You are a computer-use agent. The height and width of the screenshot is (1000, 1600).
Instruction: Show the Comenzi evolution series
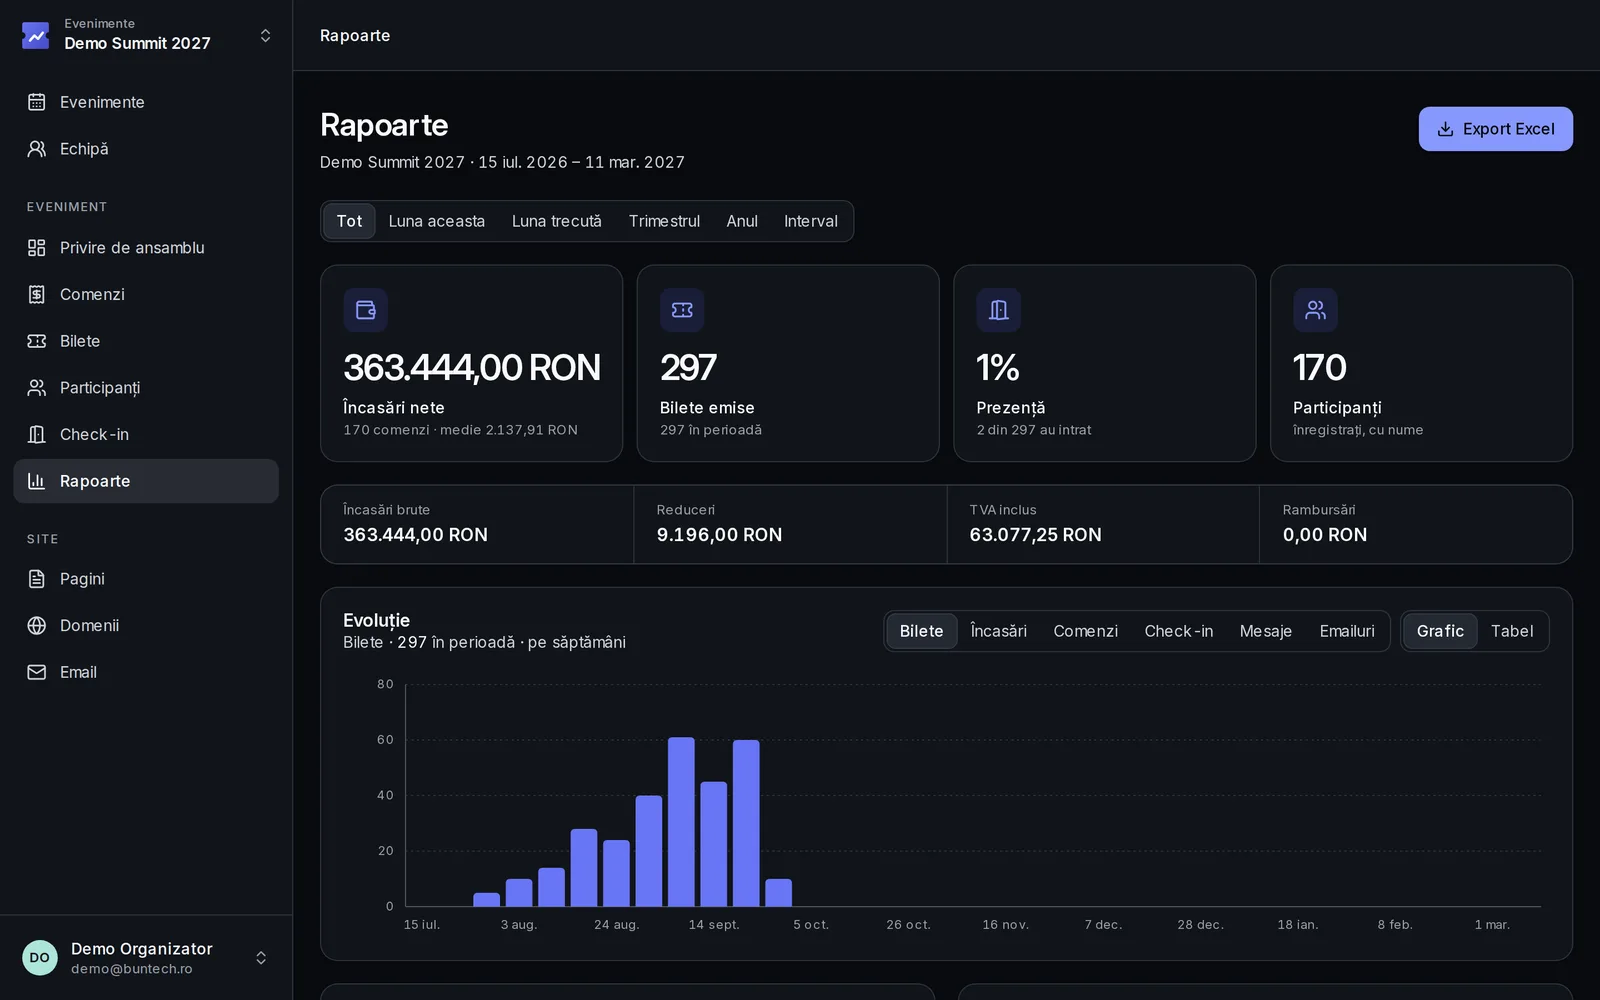(1085, 631)
